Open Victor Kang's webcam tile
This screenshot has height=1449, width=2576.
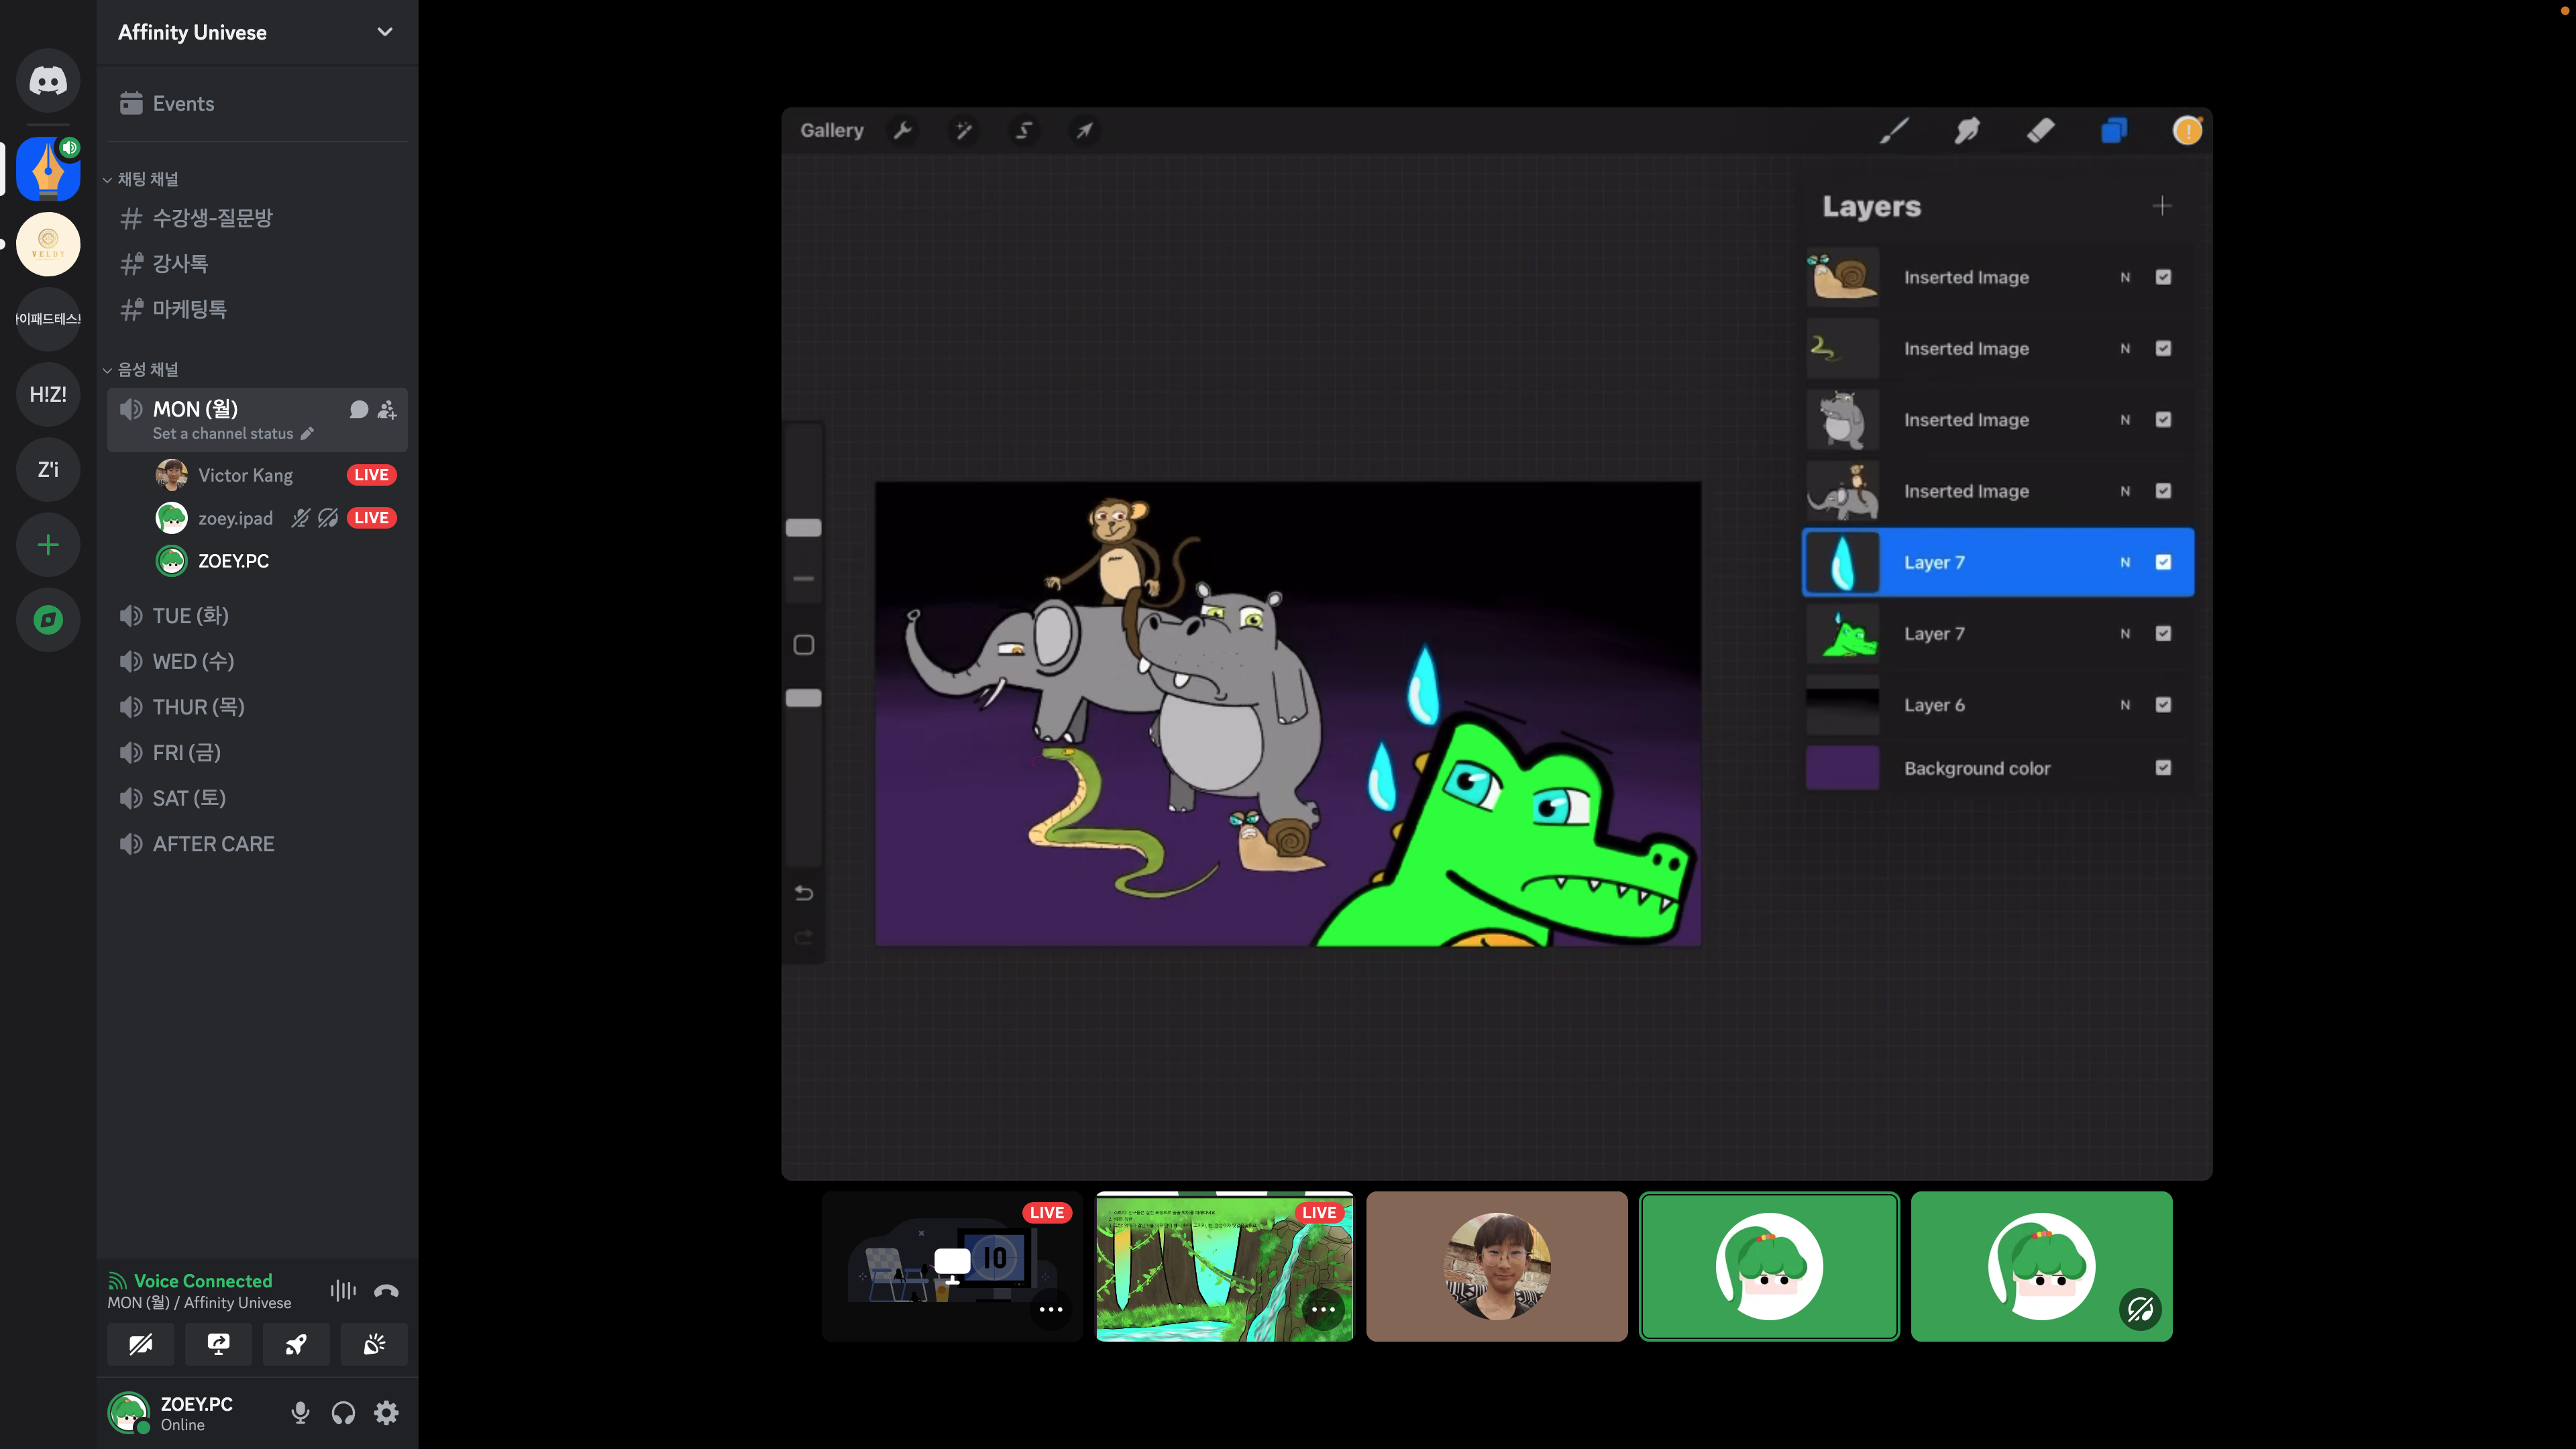(x=1497, y=1266)
